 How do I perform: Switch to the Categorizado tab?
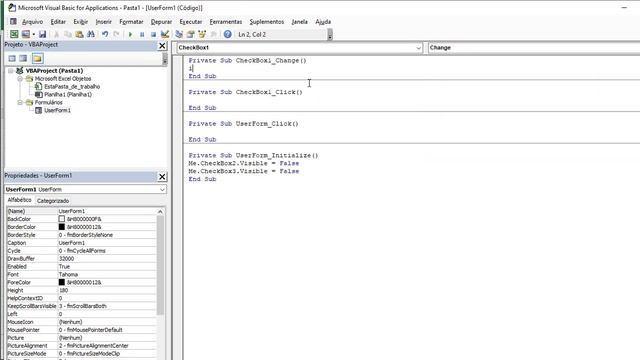53,201
